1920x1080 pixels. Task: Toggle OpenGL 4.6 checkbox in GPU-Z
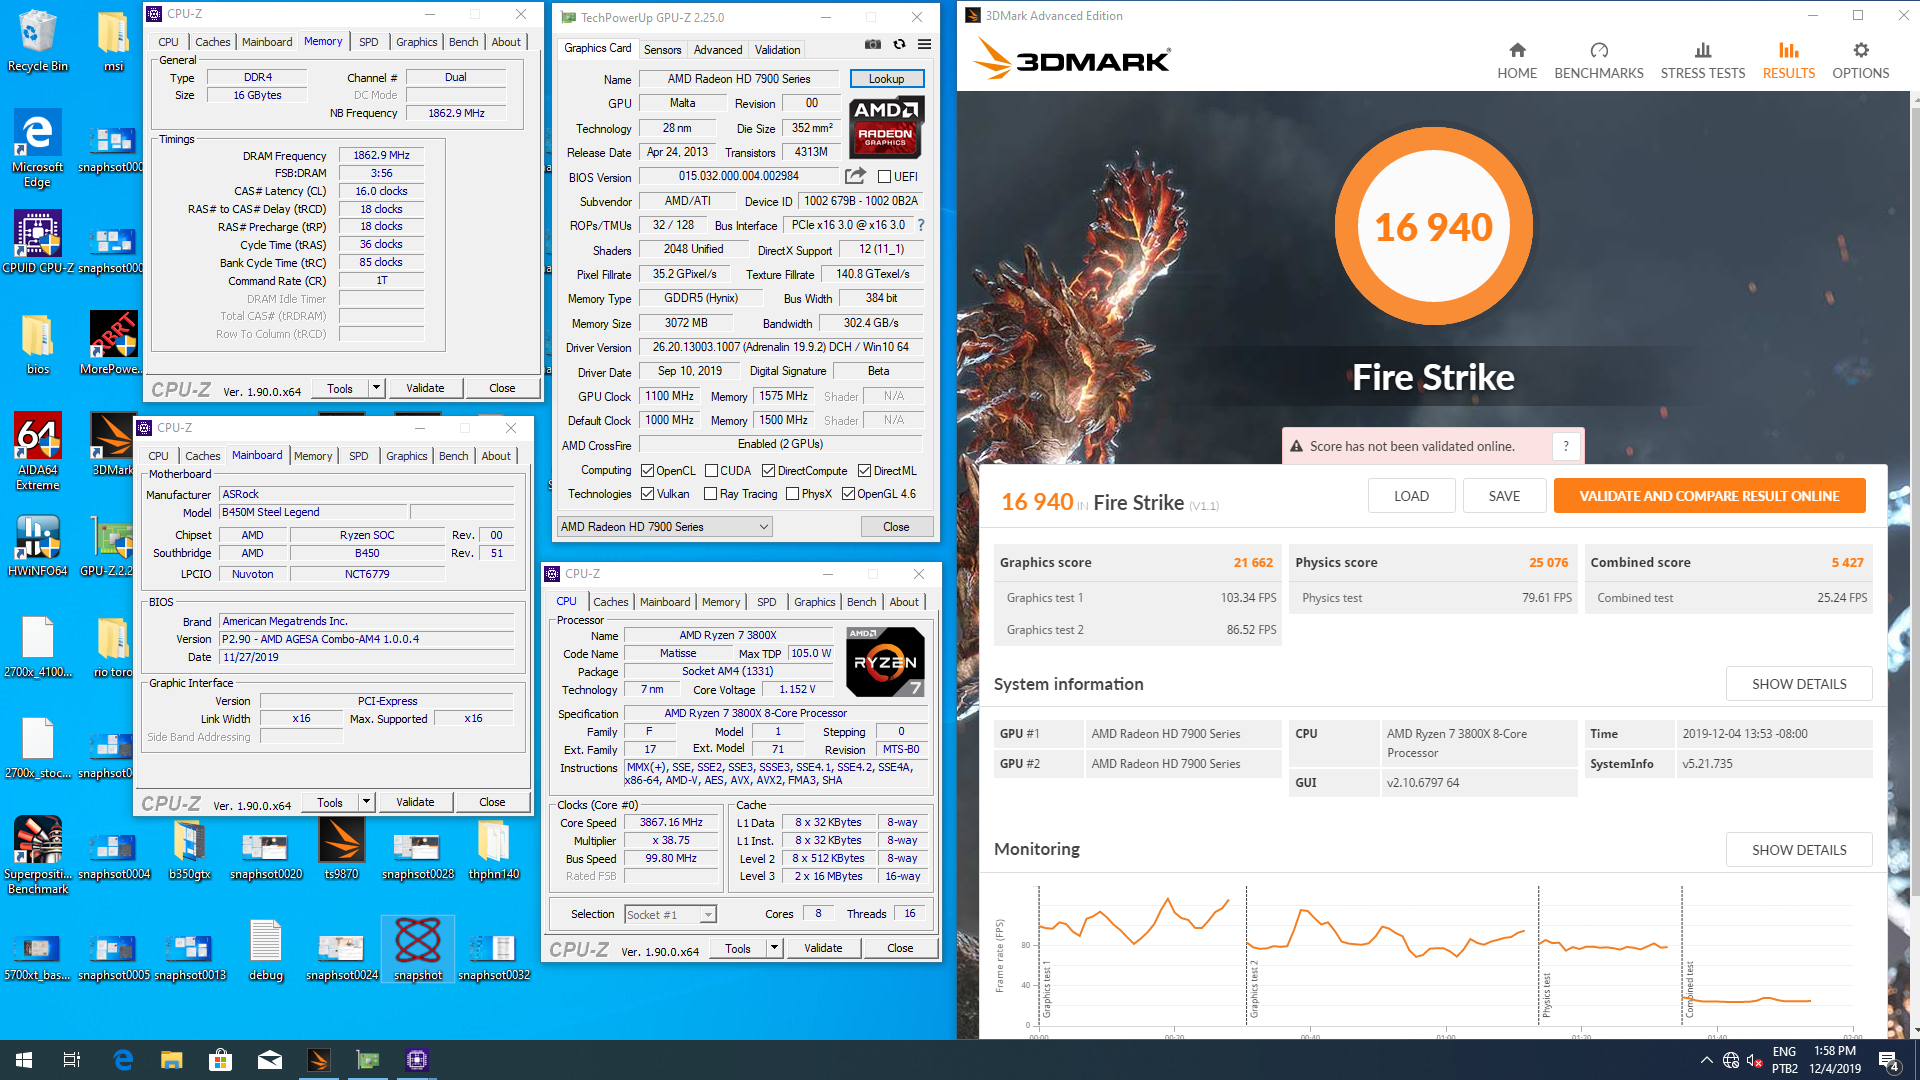click(848, 494)
